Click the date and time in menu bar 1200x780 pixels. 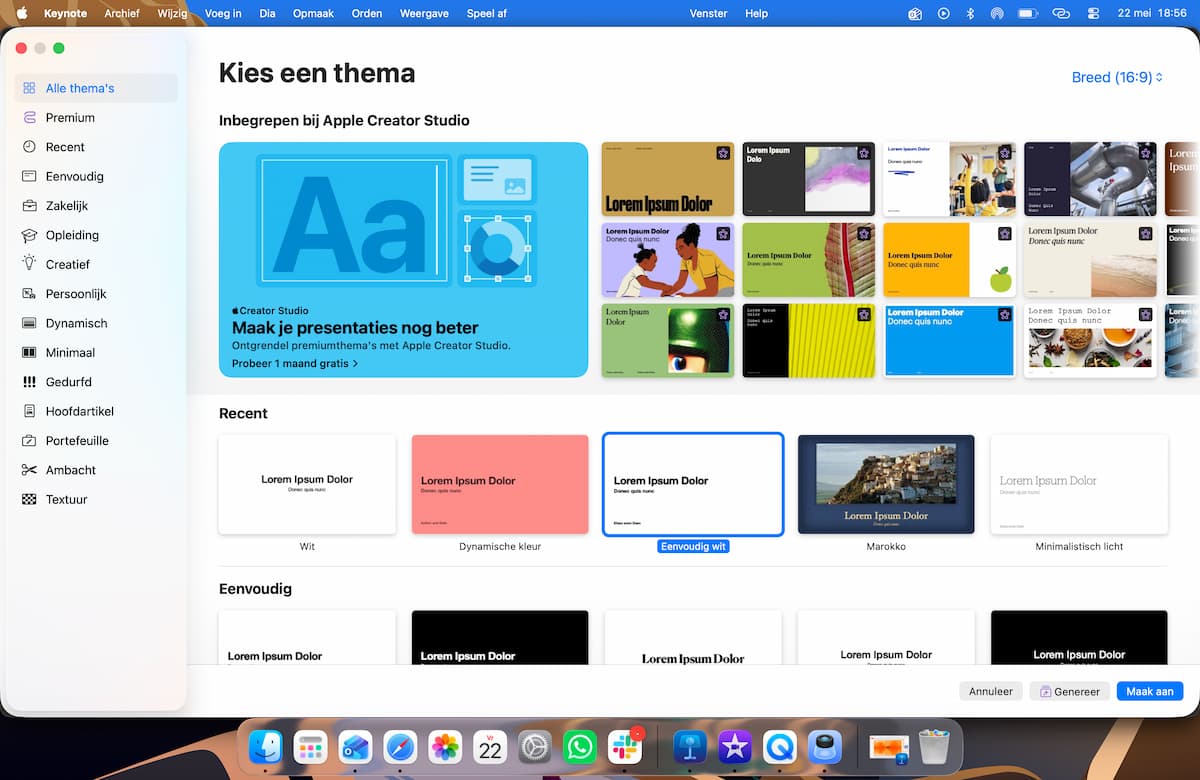click(x=1152, y=13)
